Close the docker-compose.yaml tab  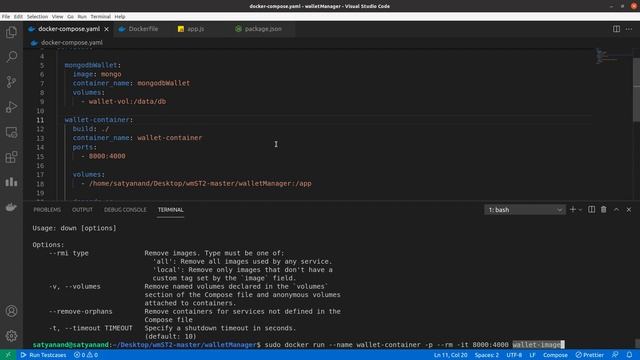coord(107,29)
